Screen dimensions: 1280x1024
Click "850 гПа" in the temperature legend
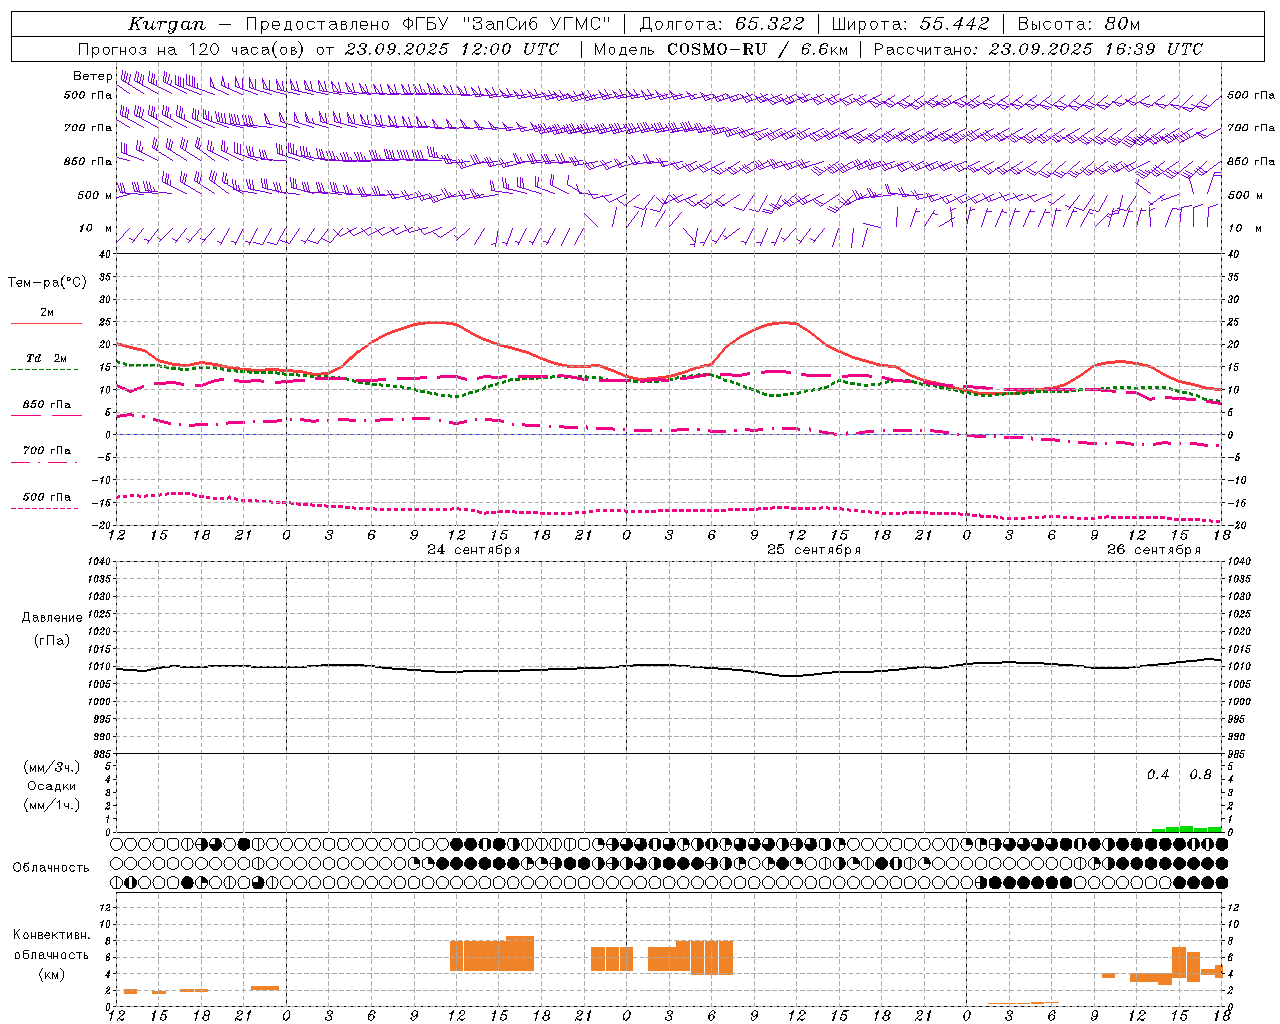(47, 405)
